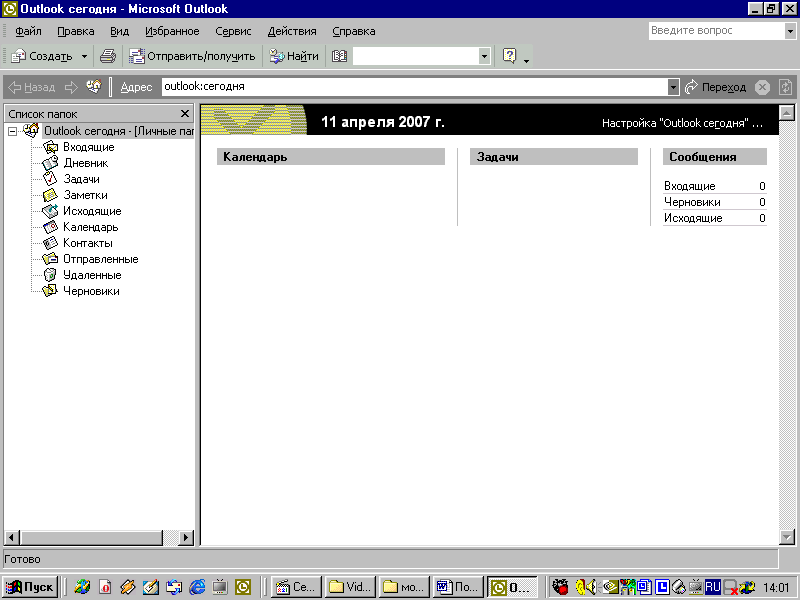Launch Internet Explorer from quick launch
The height and width of the screenshot is (600, 800).
pos(197,587)
